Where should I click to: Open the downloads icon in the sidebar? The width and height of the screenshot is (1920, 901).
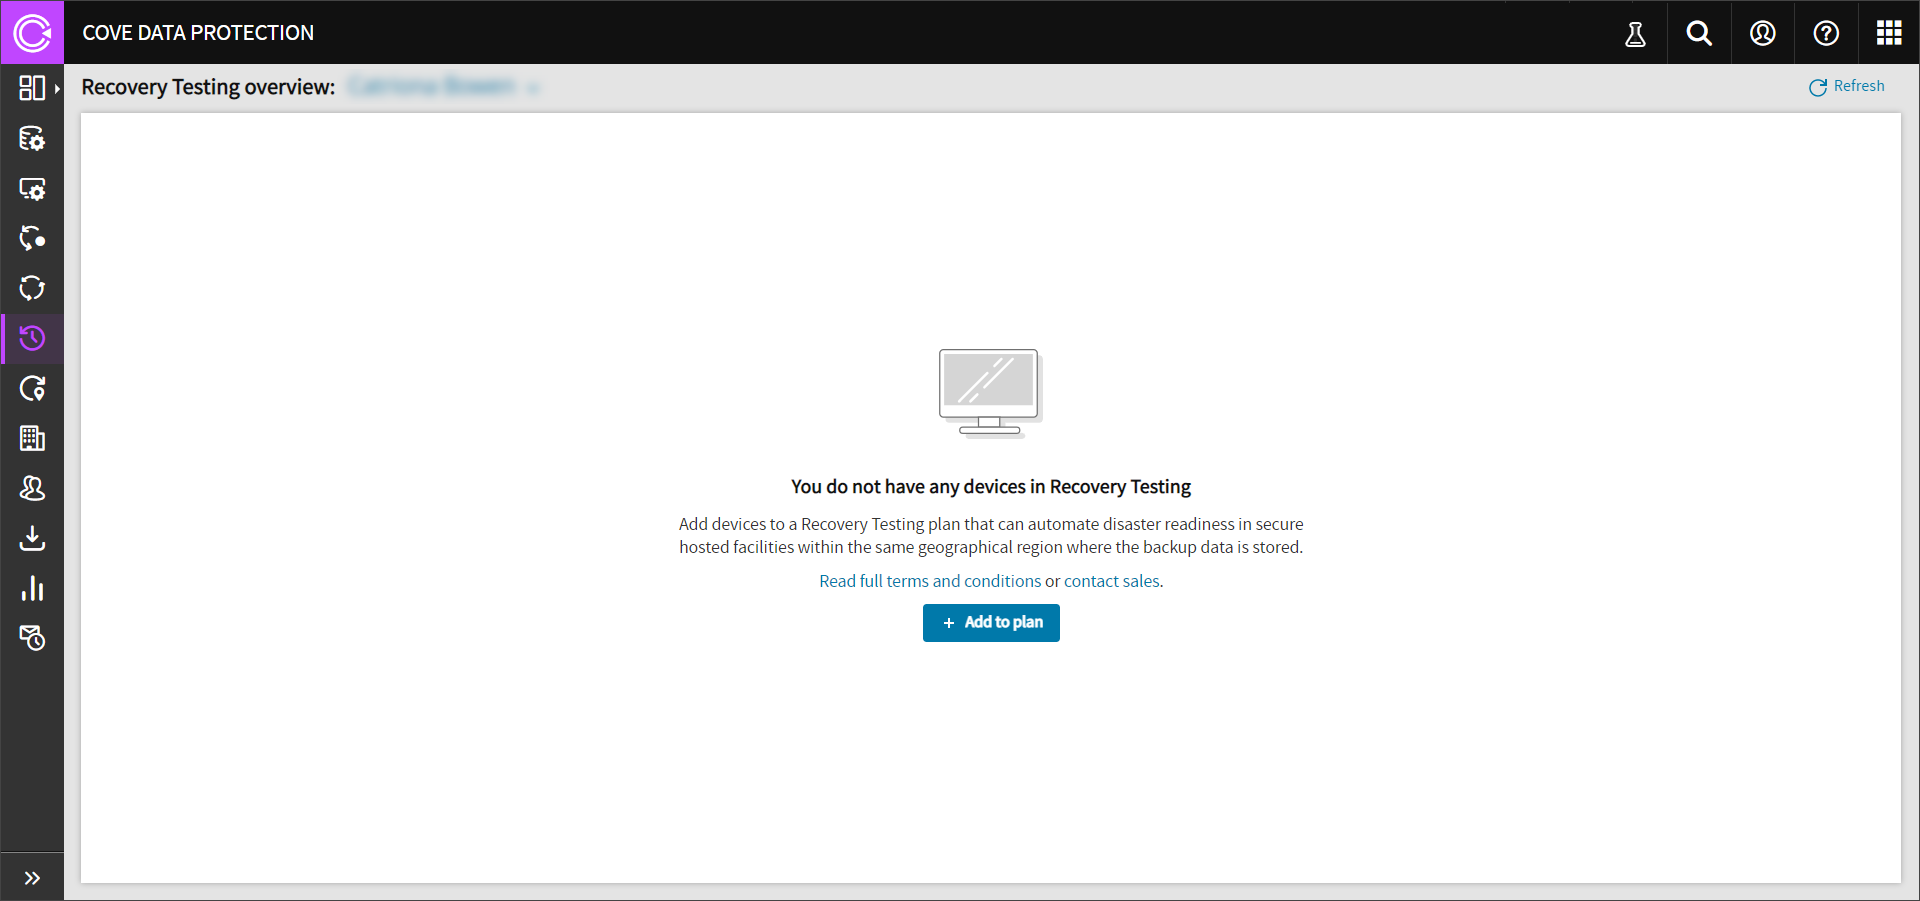pyautogui.click(x=32, y=538)
